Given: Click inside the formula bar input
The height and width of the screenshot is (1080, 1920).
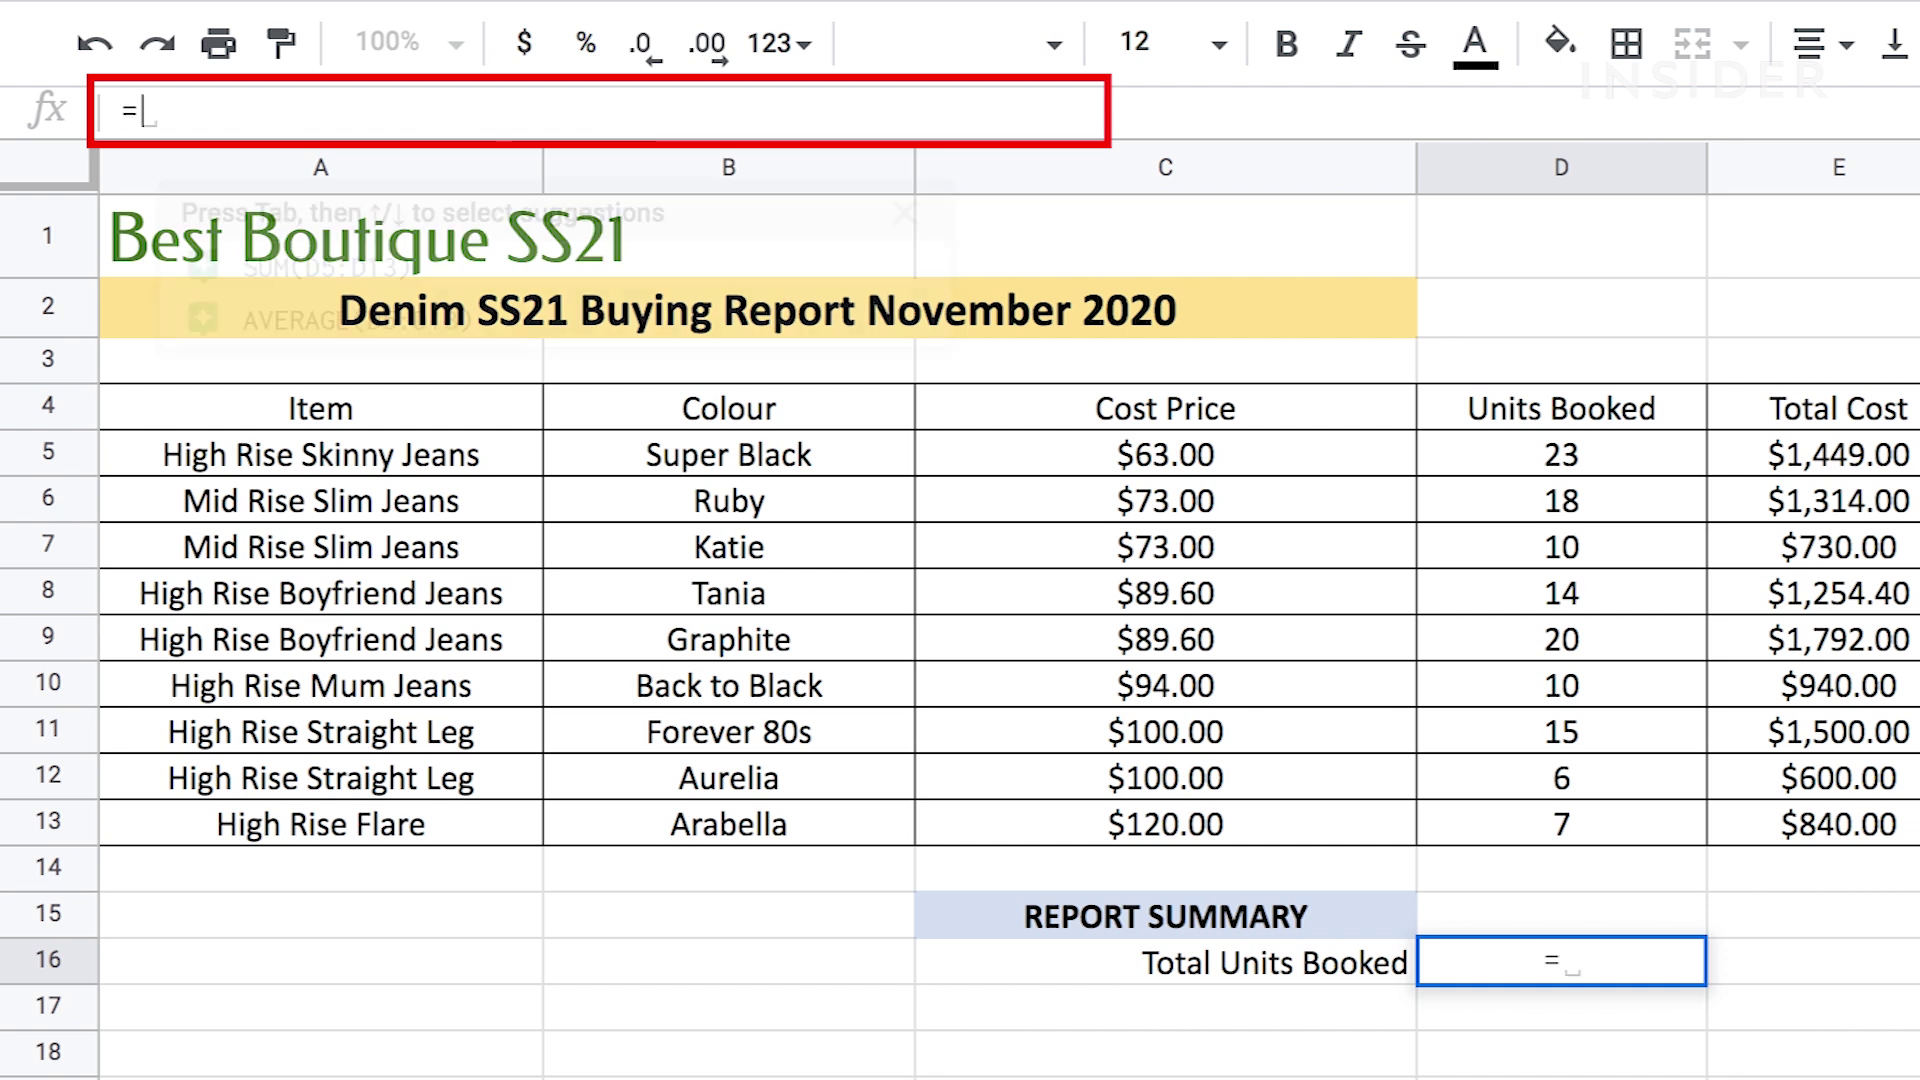Looking at the screenshot, I should coord(600,111).
